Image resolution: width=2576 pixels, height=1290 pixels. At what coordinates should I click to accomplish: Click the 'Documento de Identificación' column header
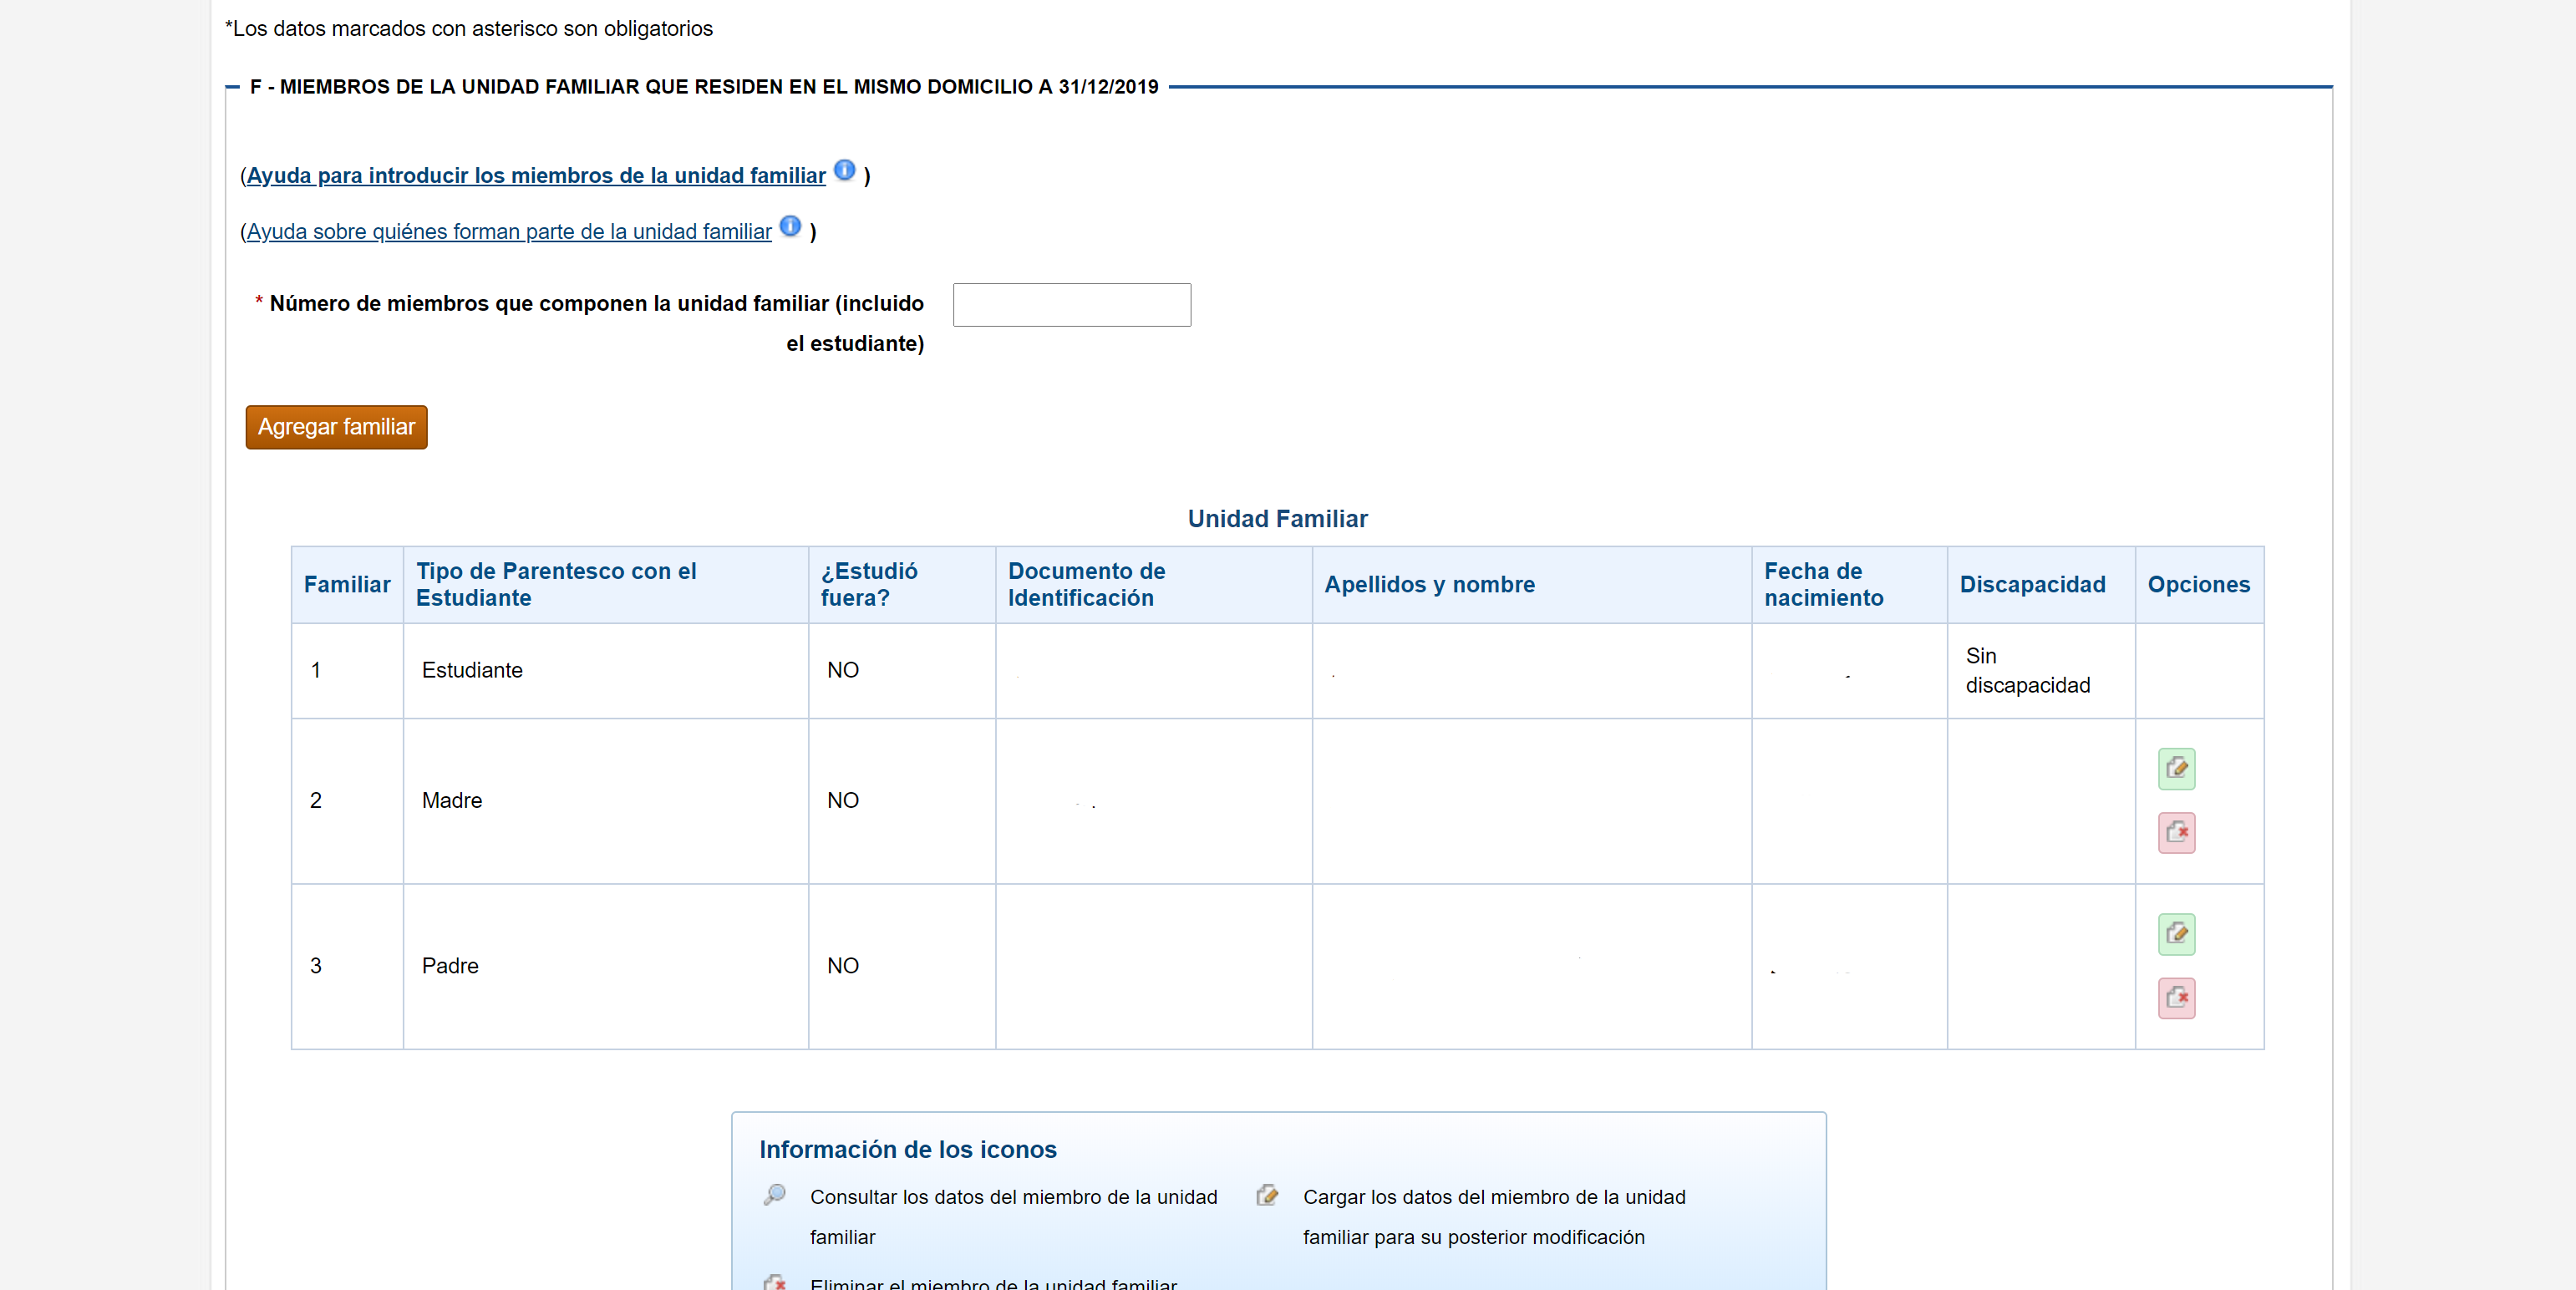1153,584
